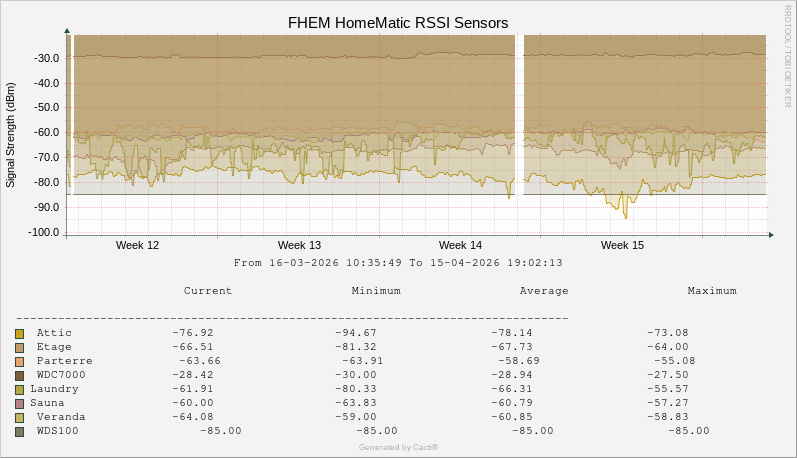The width and height of the screenshot is (797, 458).
Task: Click the Etage legend color swatch
Action: tap(20, 347)
